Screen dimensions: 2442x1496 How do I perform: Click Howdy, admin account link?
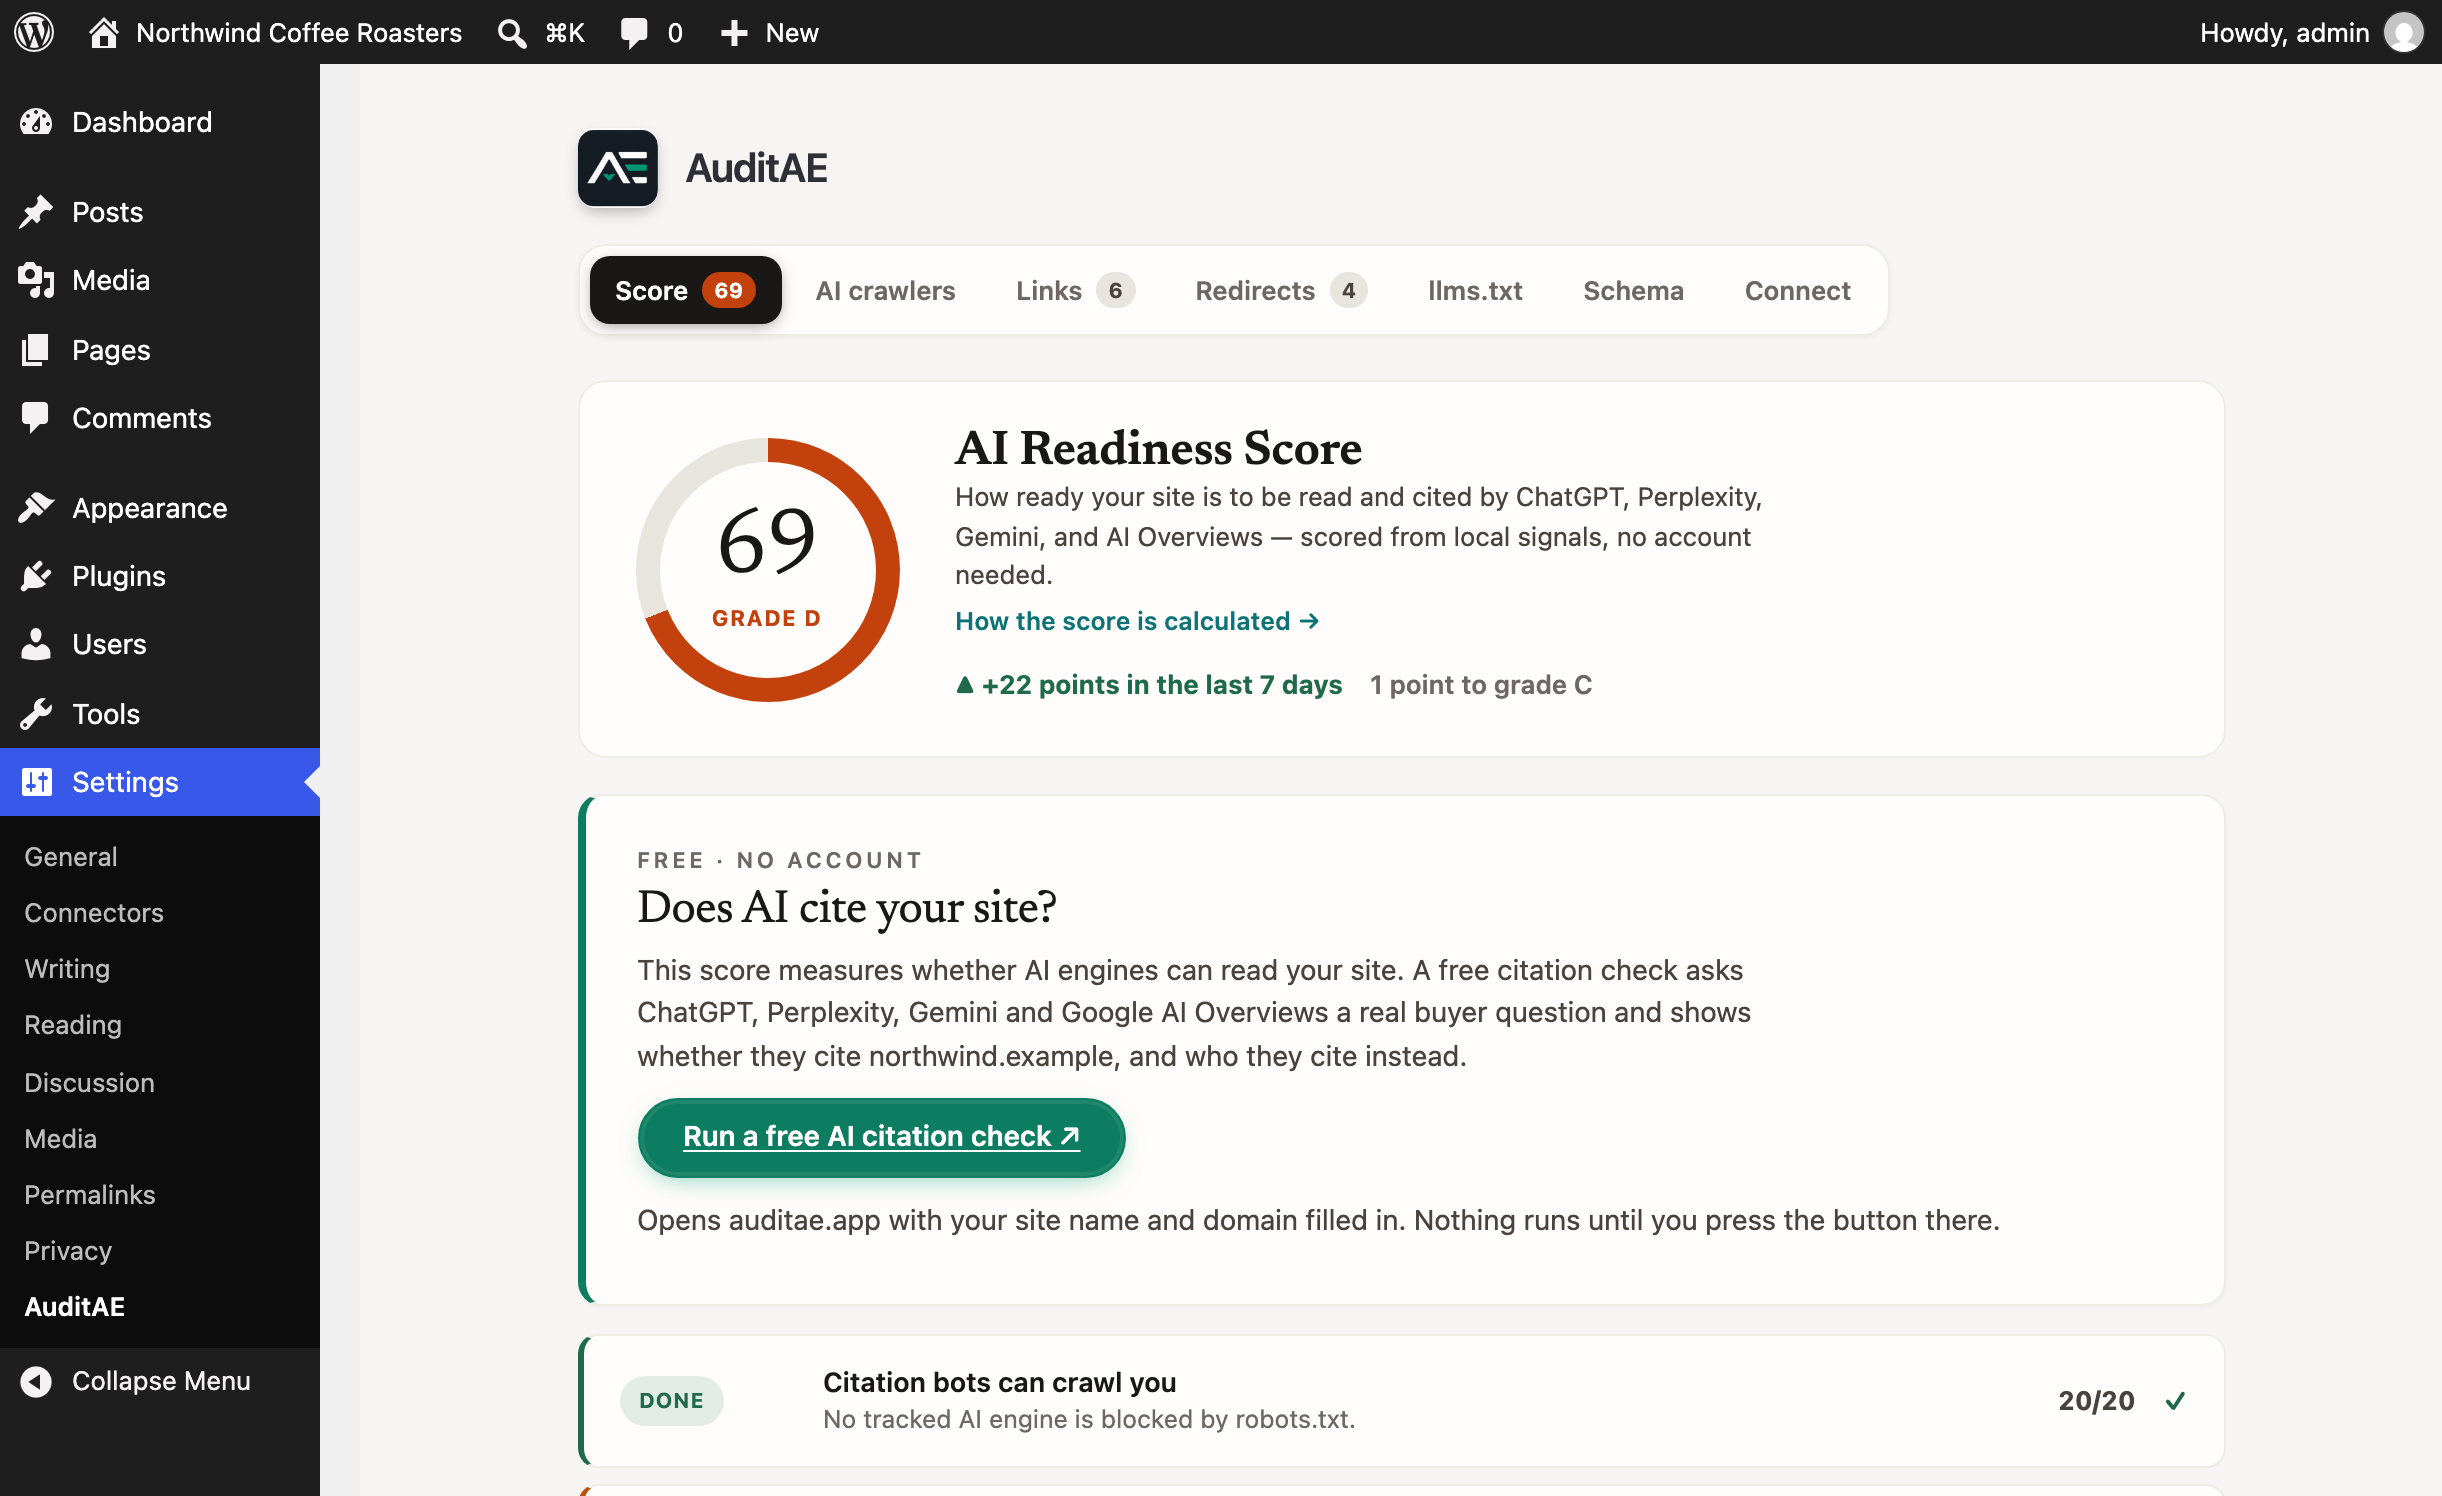[x=2285, y=33]
